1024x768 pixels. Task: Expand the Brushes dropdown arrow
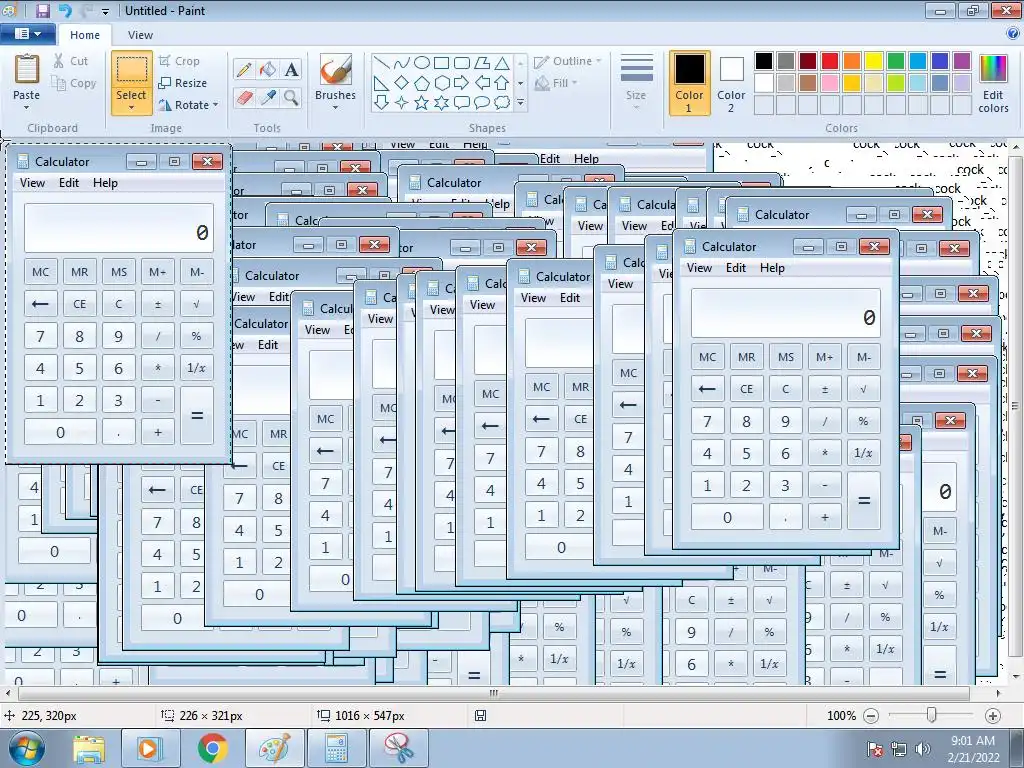[336, 107]
